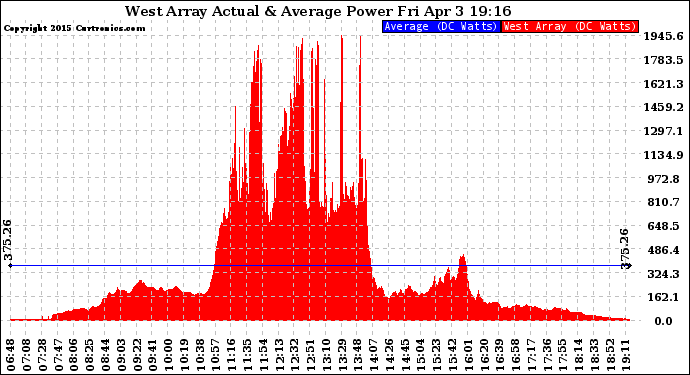This screenshot has height=375, width=690.
Task: Click the x-axis time label 16:01
Action: (468, 355)
